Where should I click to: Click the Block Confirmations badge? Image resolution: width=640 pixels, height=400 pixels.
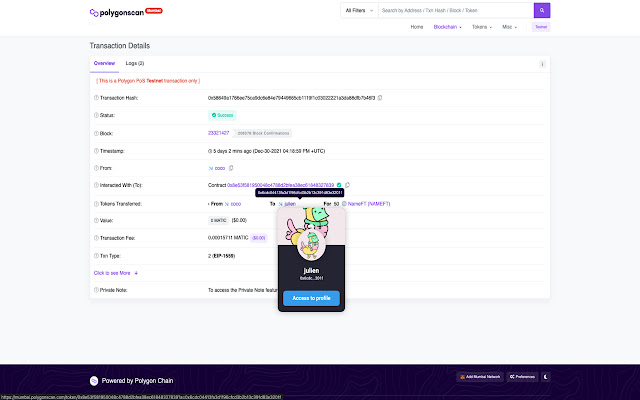click(x=263, y=133)
